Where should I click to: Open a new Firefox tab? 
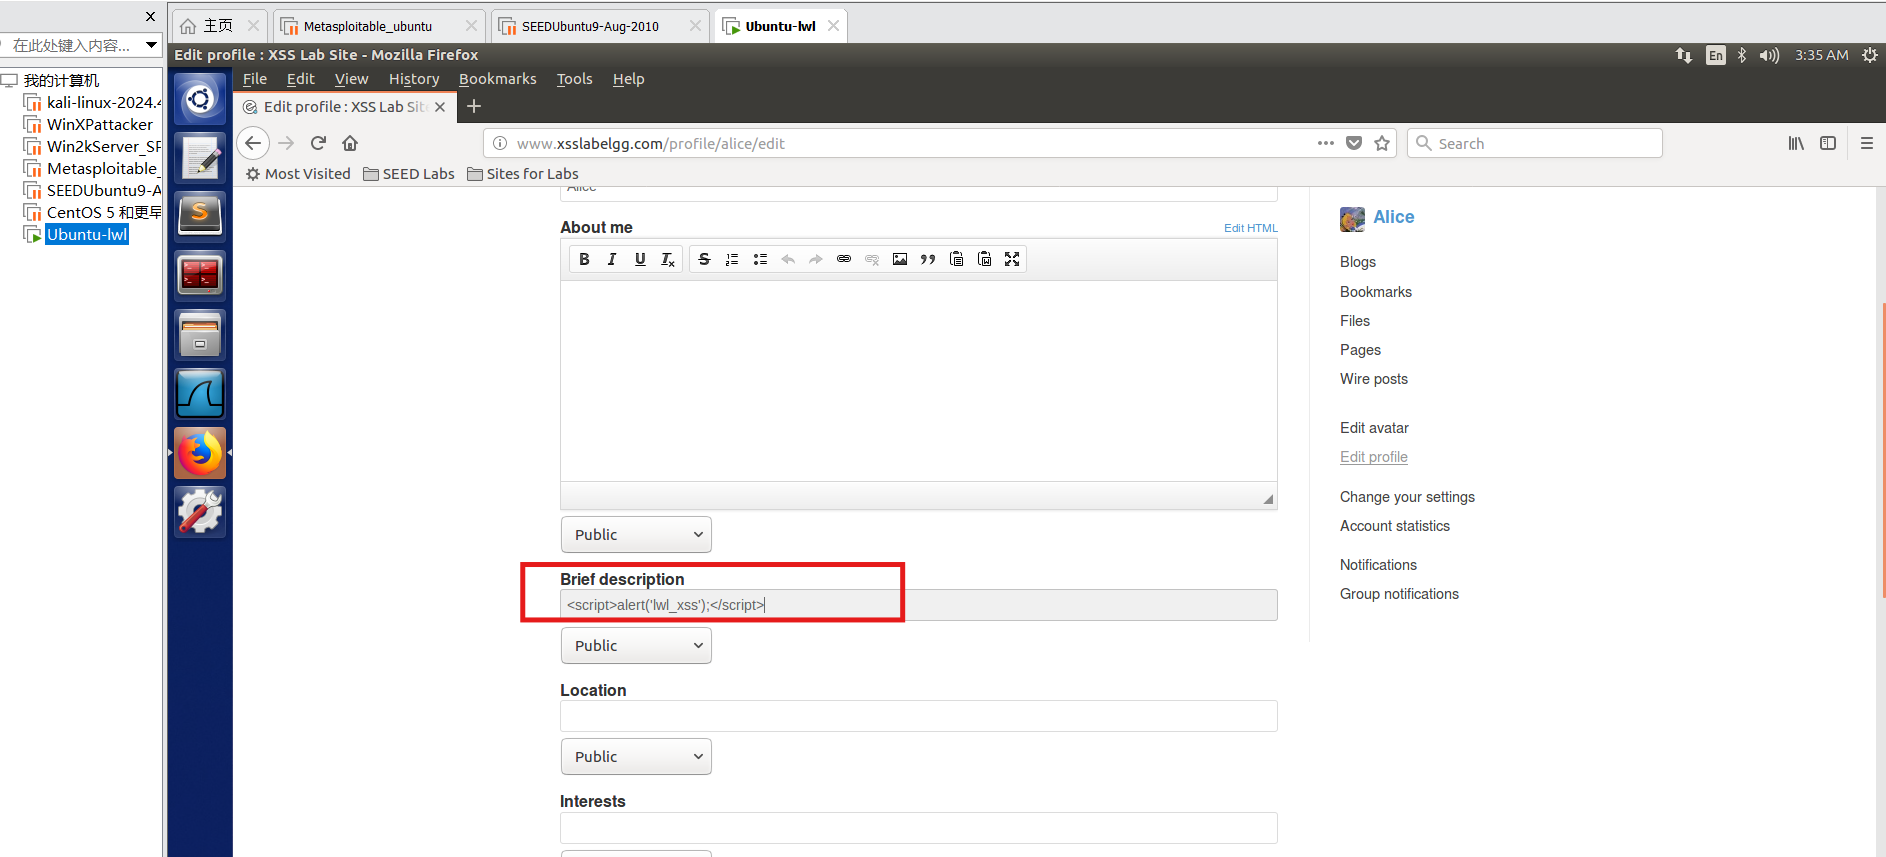[x=474, y=106]
